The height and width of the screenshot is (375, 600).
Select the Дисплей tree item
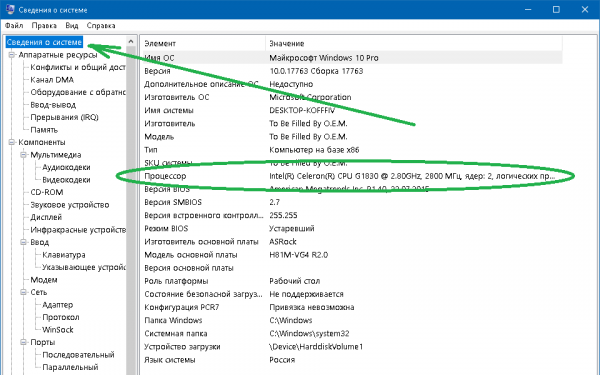pyautogui.click(x=46, y=217)
